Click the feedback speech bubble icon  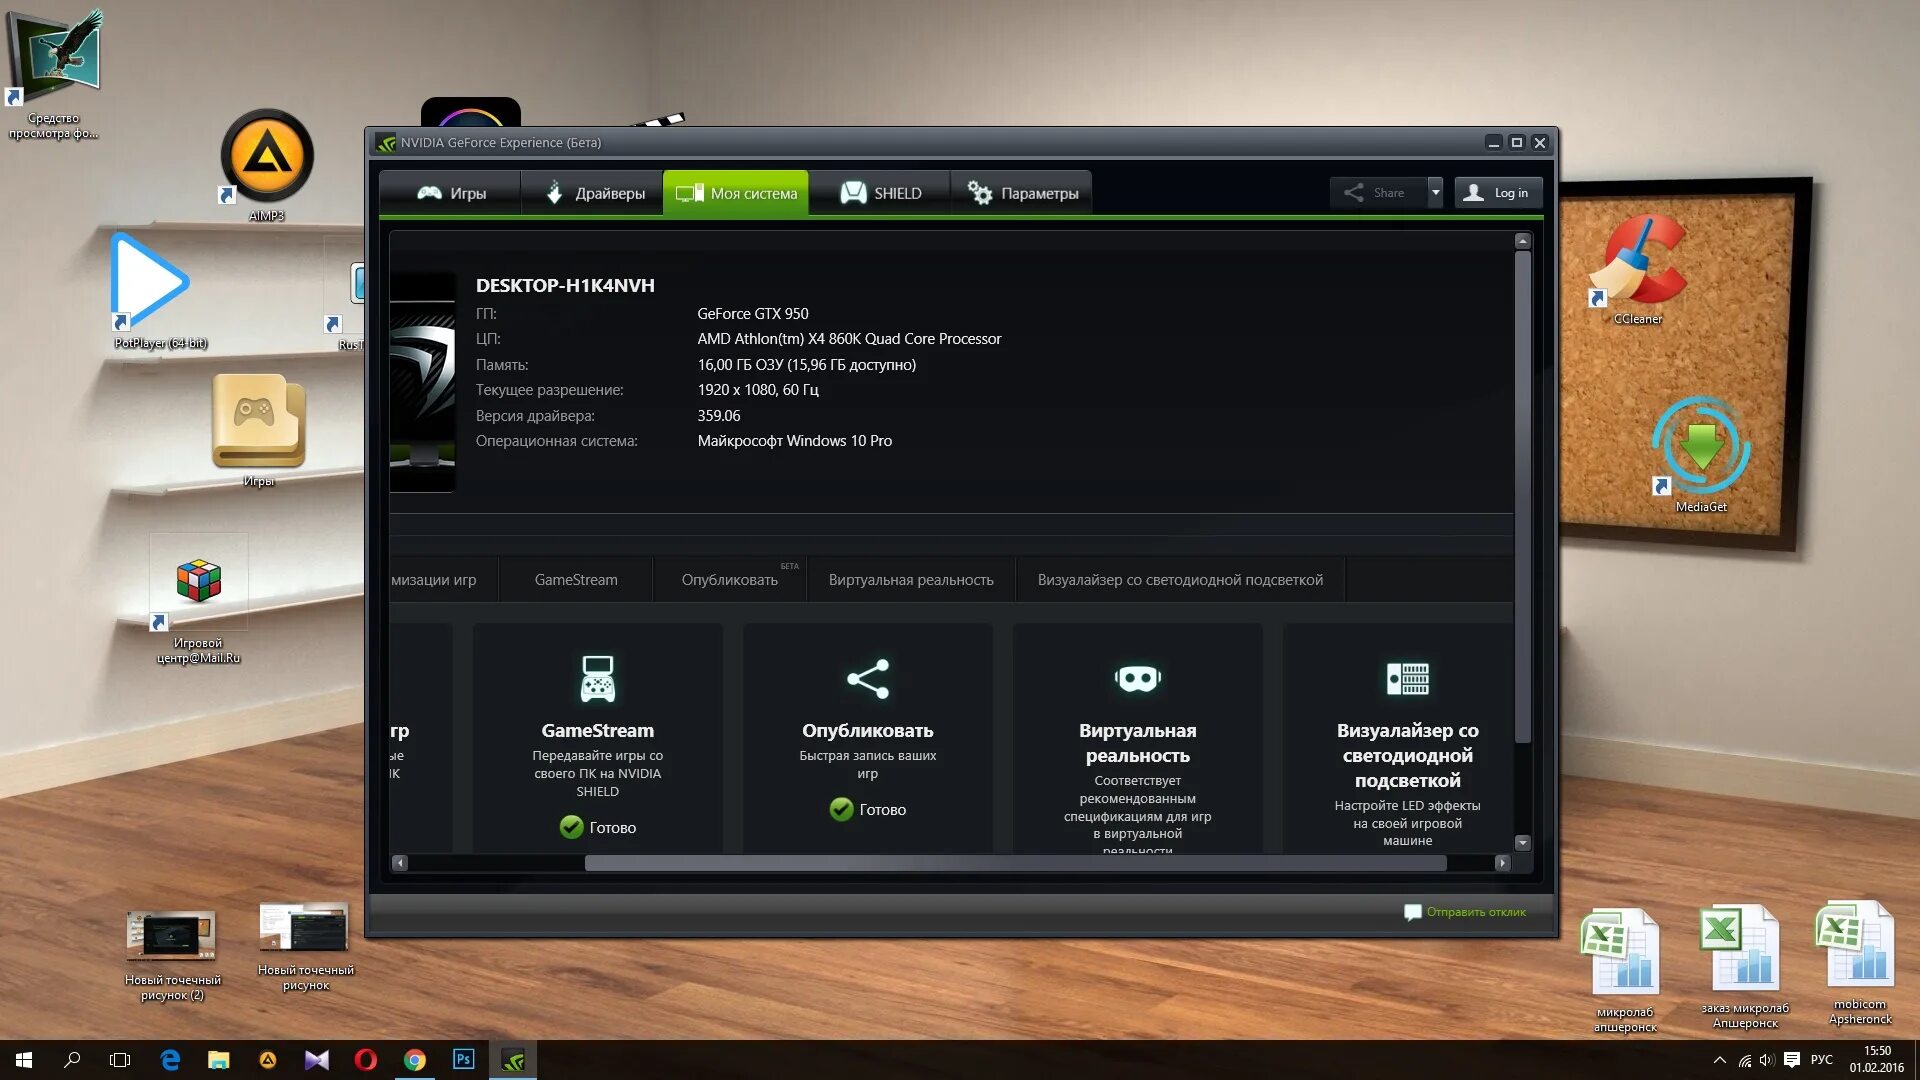[1413, 912]
